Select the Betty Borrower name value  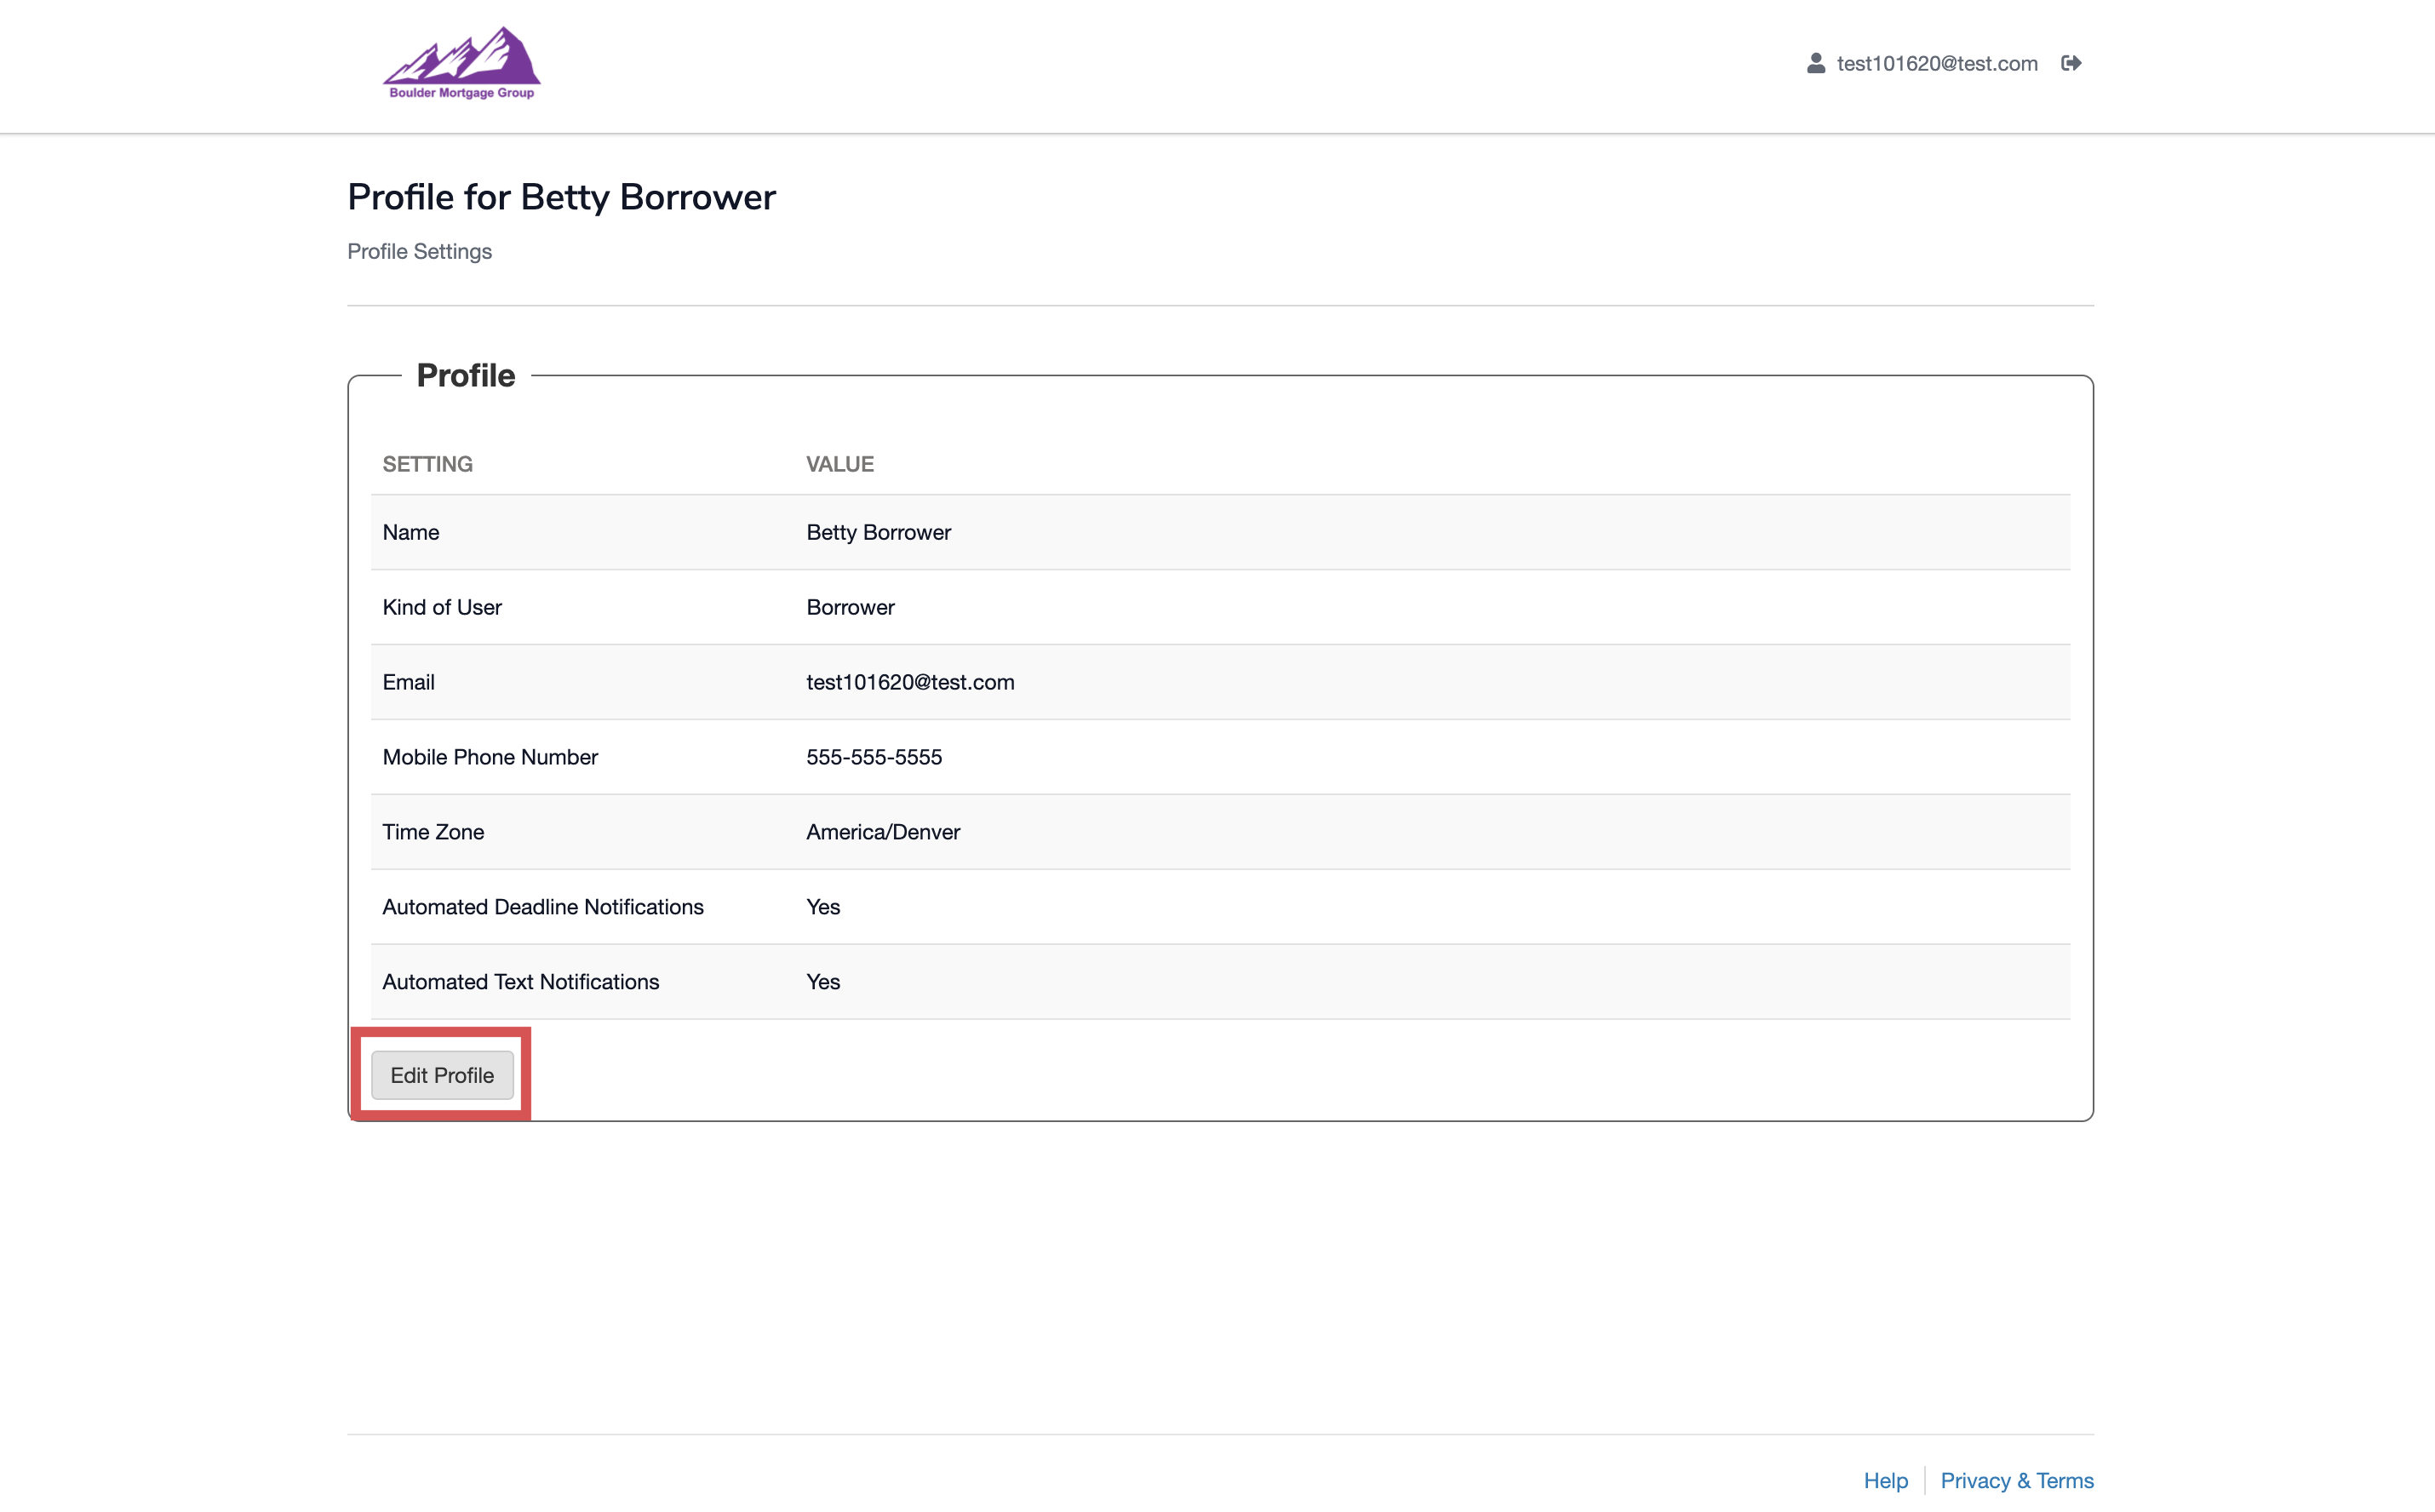click(878, 532)
